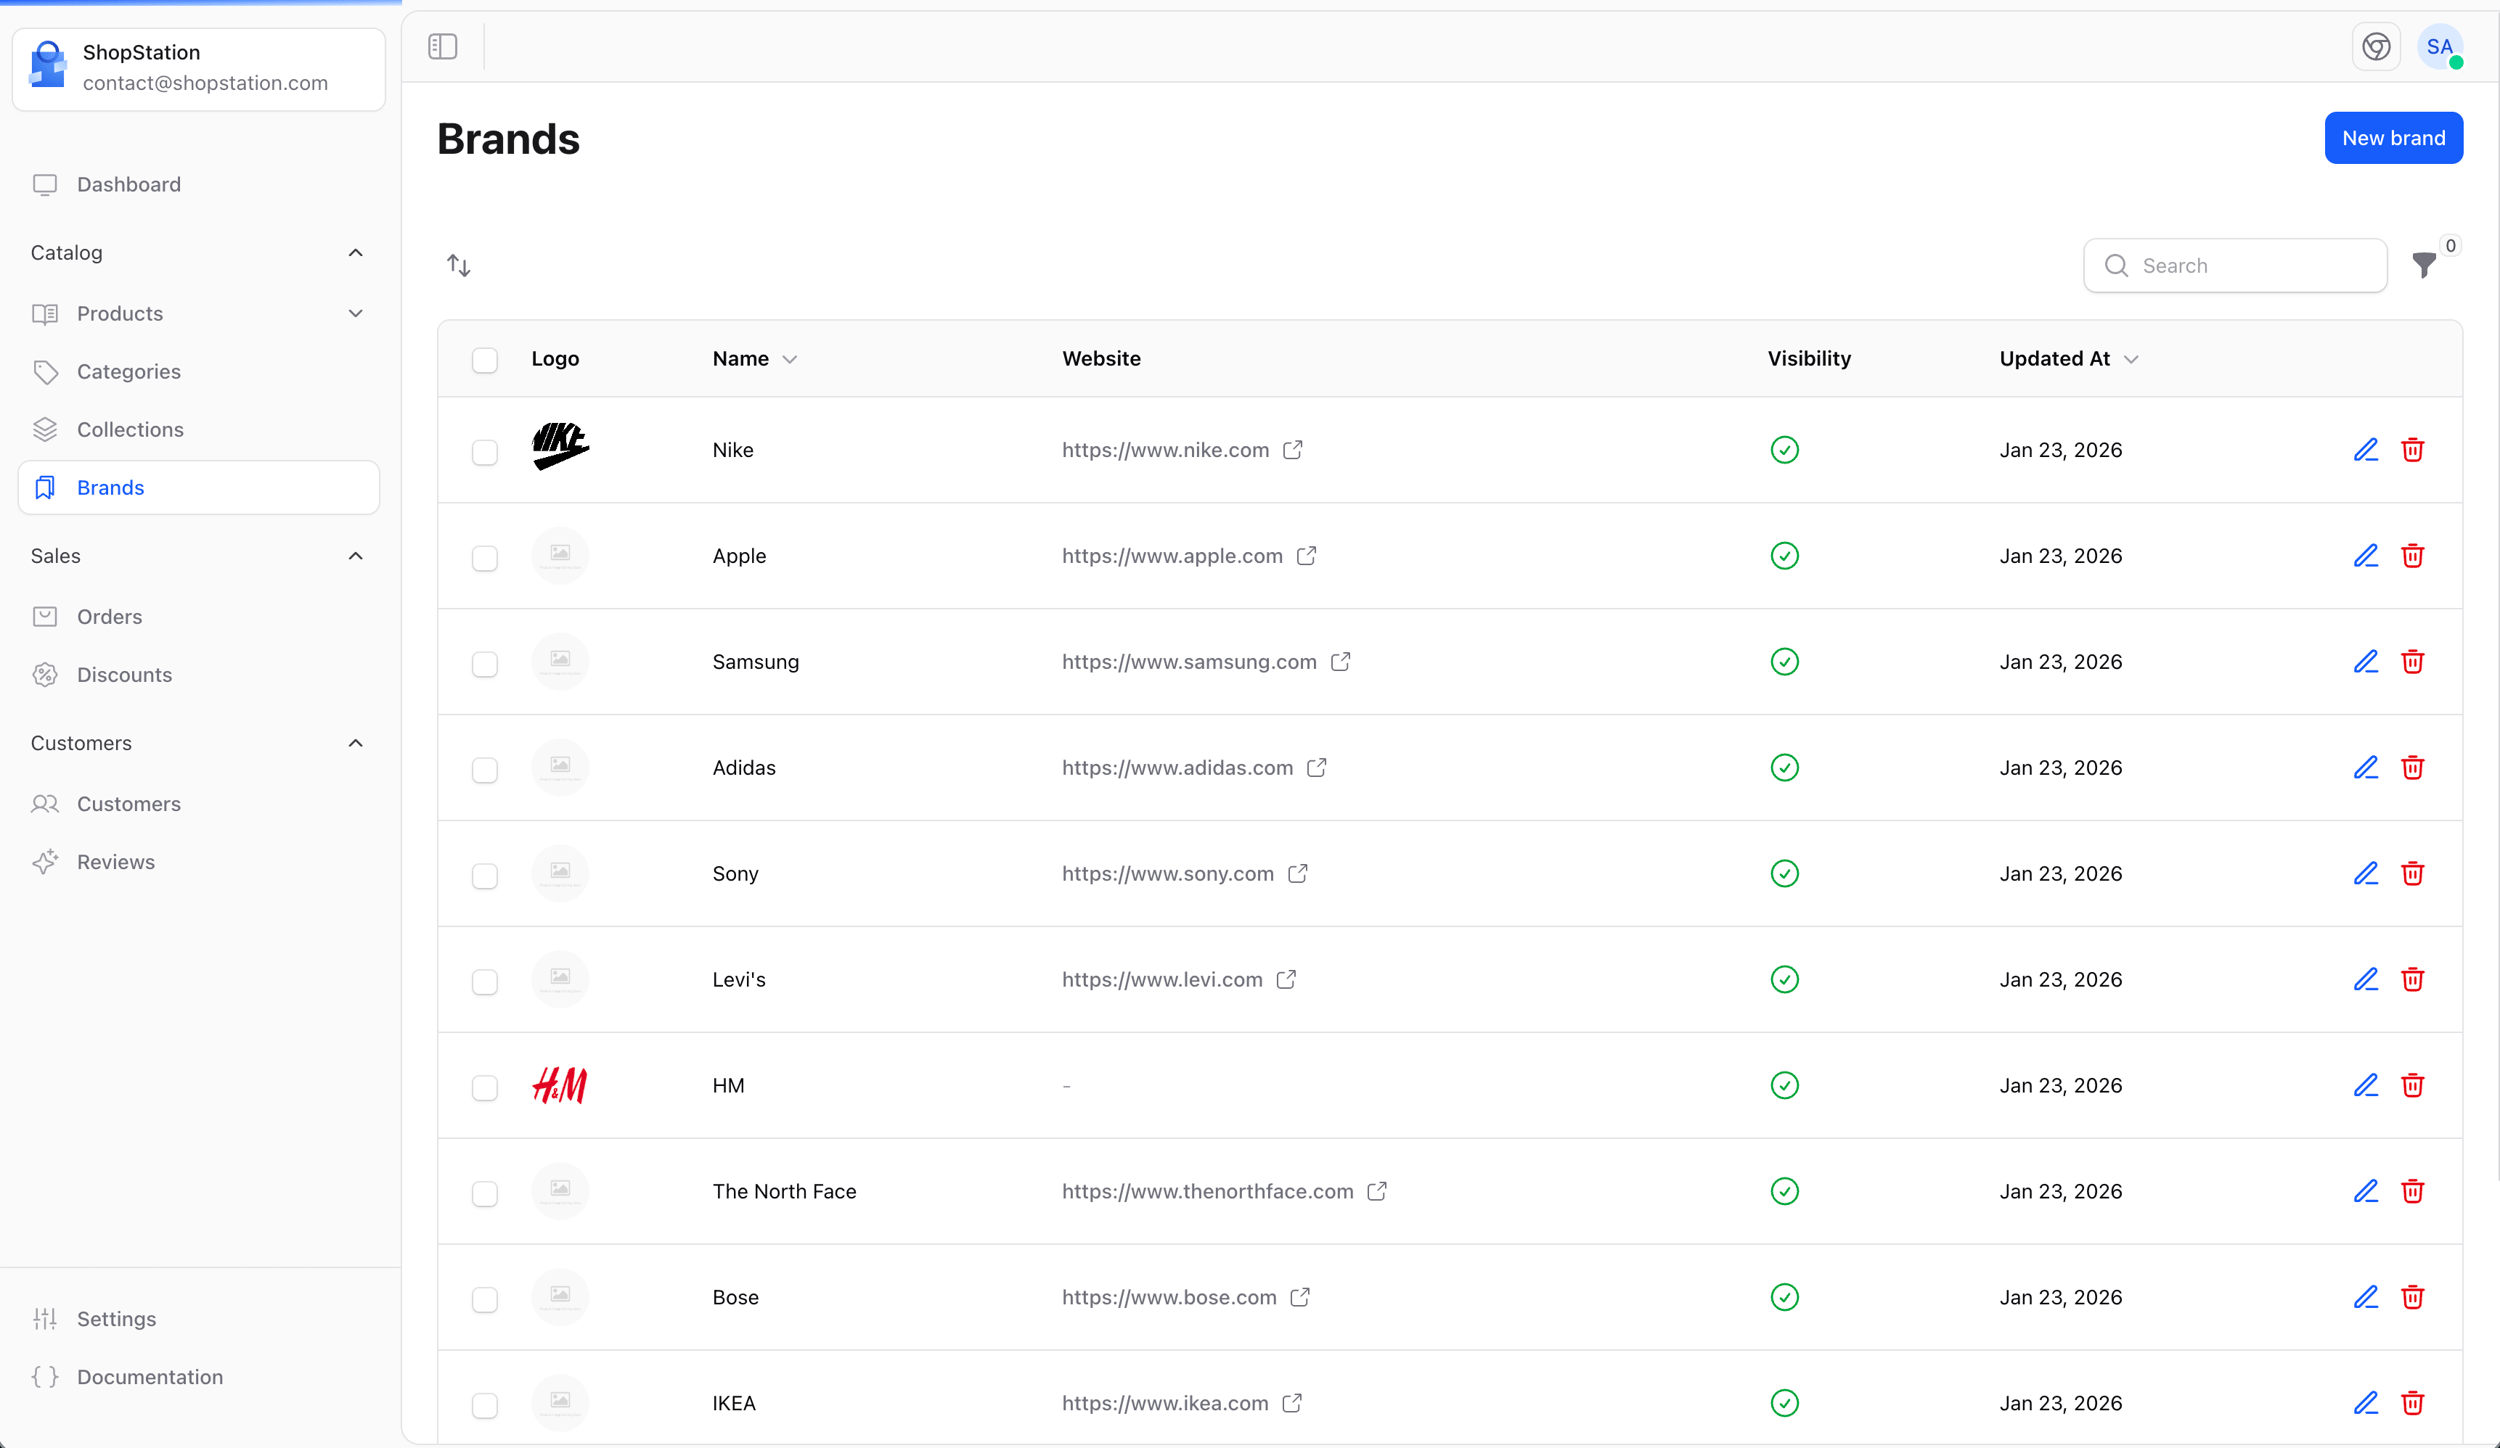Open external link icon beside nike.com

pos(1292,450)
